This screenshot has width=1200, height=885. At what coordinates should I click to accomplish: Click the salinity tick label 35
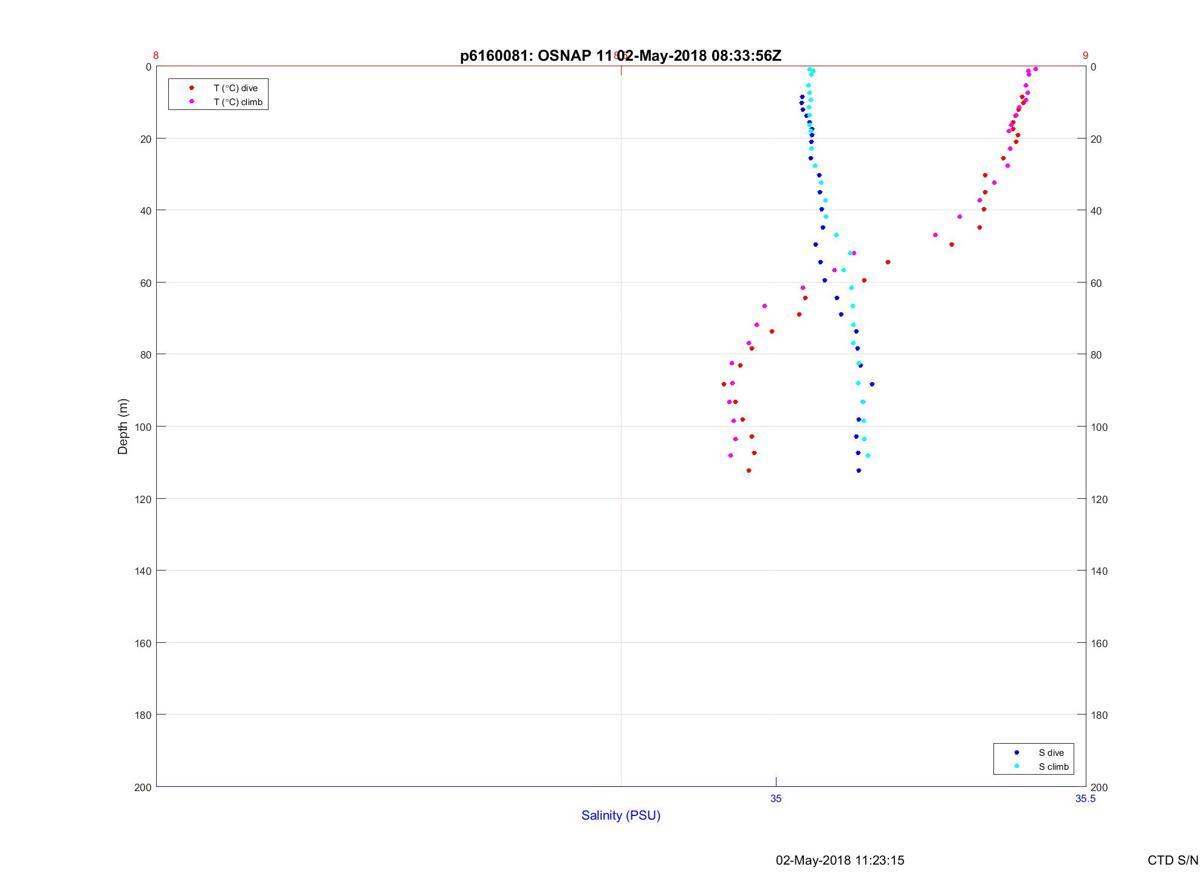pos(776,799)
